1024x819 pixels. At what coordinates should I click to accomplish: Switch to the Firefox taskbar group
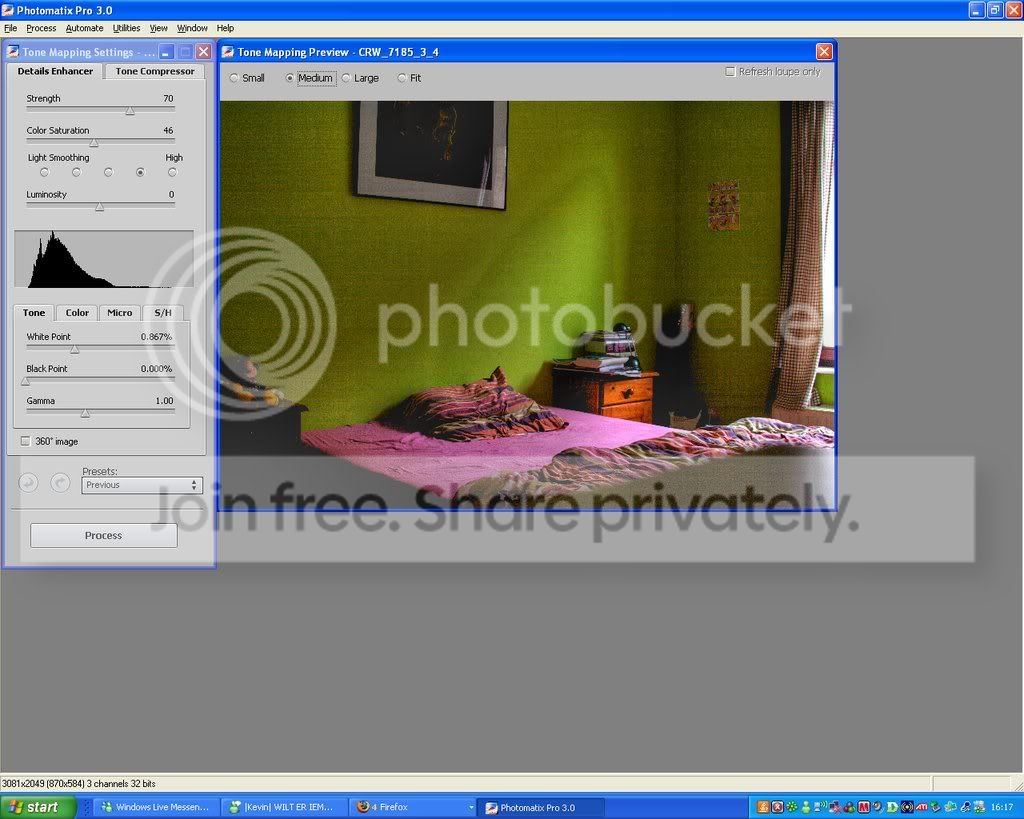point(413,807)
